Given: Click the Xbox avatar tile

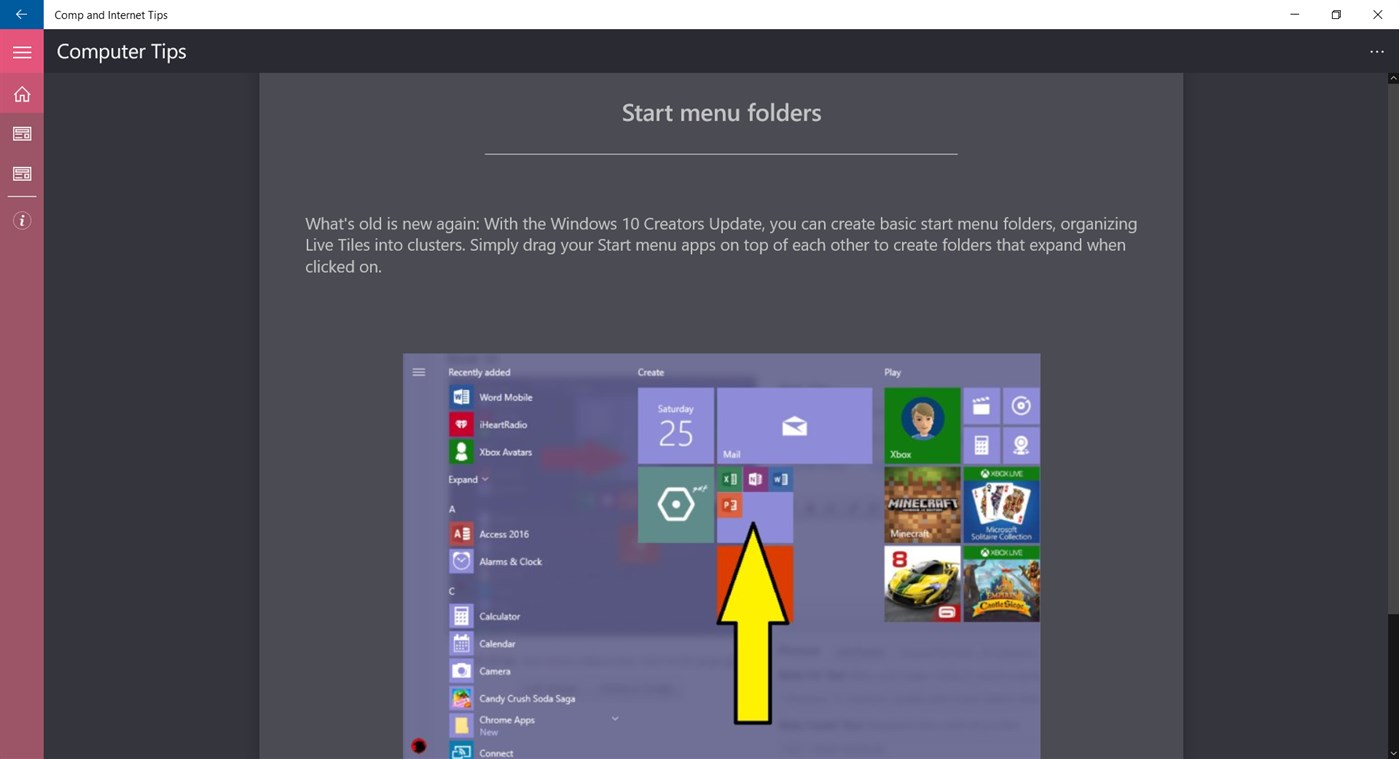Looking at the screenshot, I should pos(920,423).
